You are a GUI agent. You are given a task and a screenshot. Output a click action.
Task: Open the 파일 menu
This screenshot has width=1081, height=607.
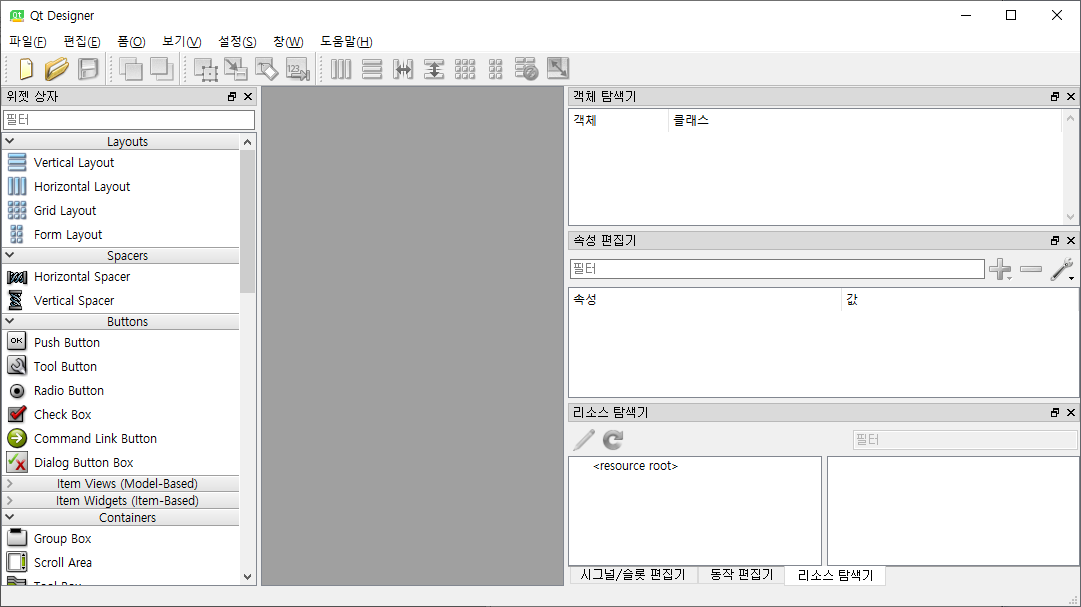(28, 42)
